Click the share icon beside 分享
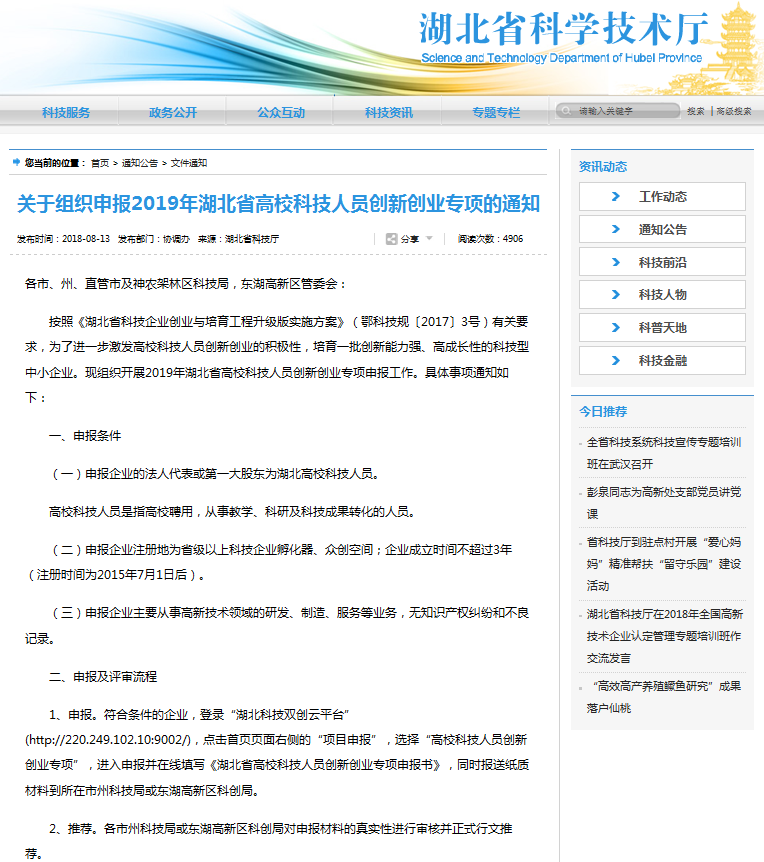 click(391, 239)
